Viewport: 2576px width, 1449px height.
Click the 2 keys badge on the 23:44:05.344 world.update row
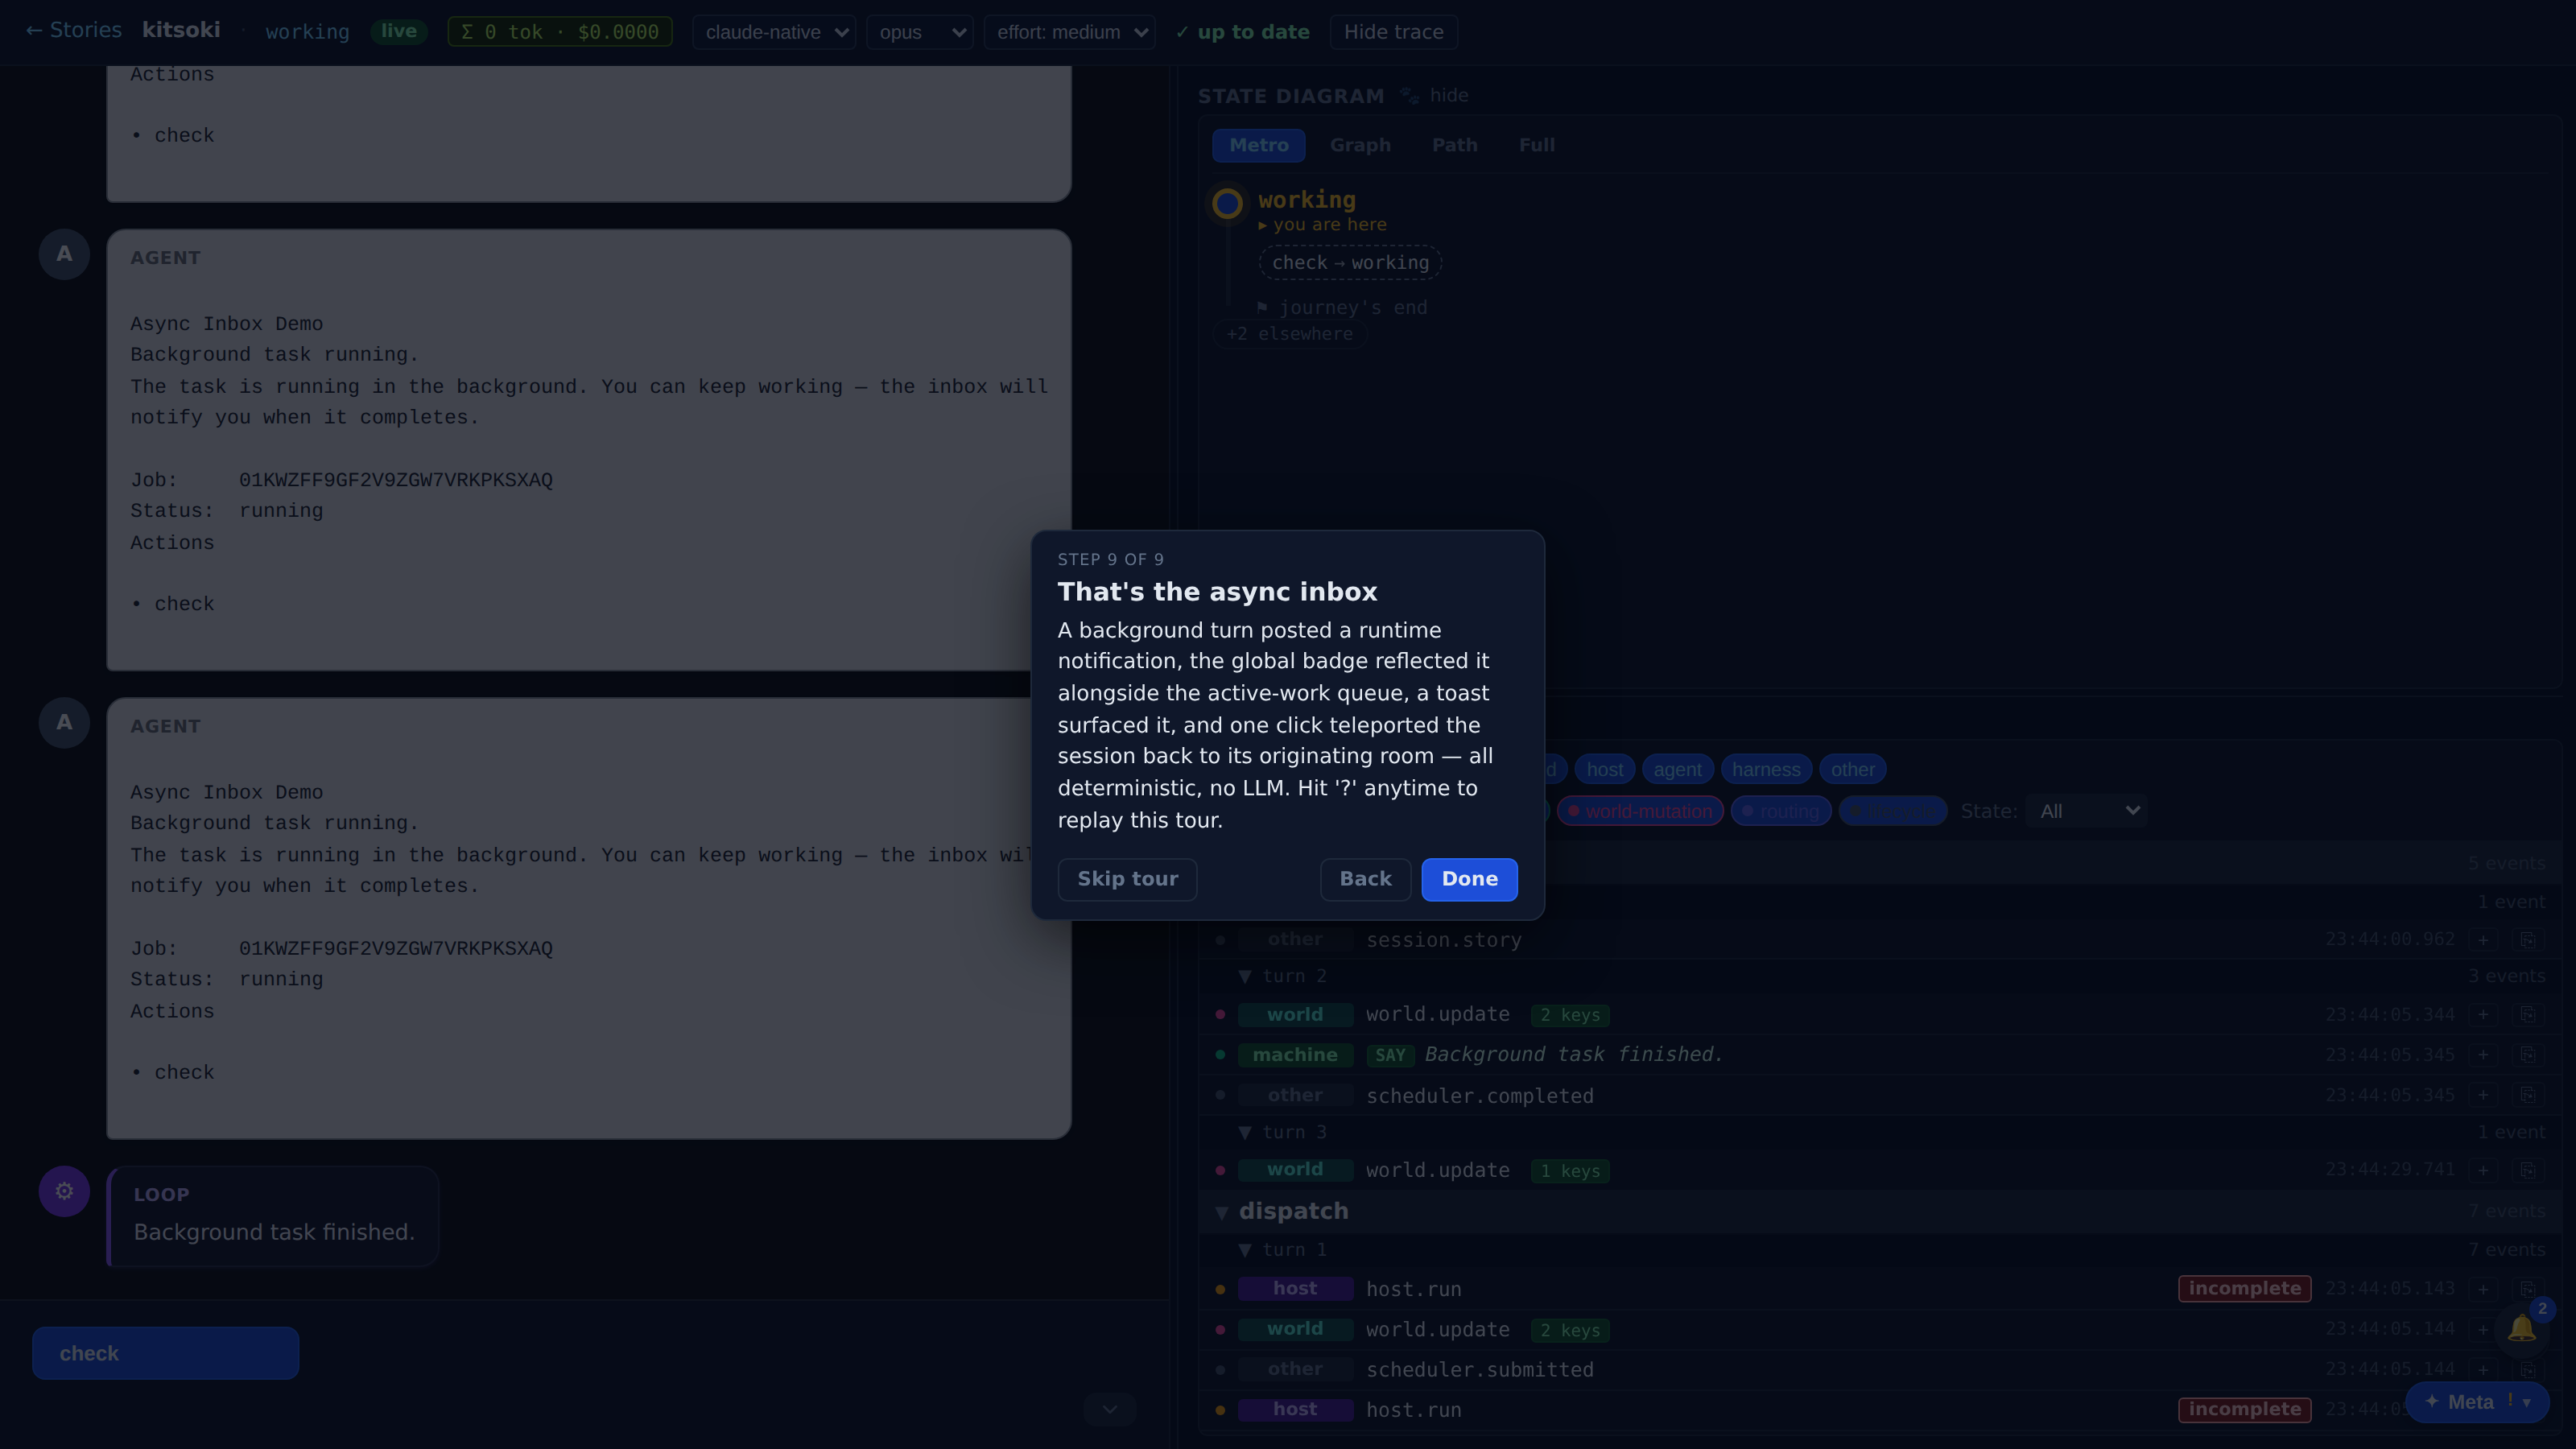(1569, 1015)
